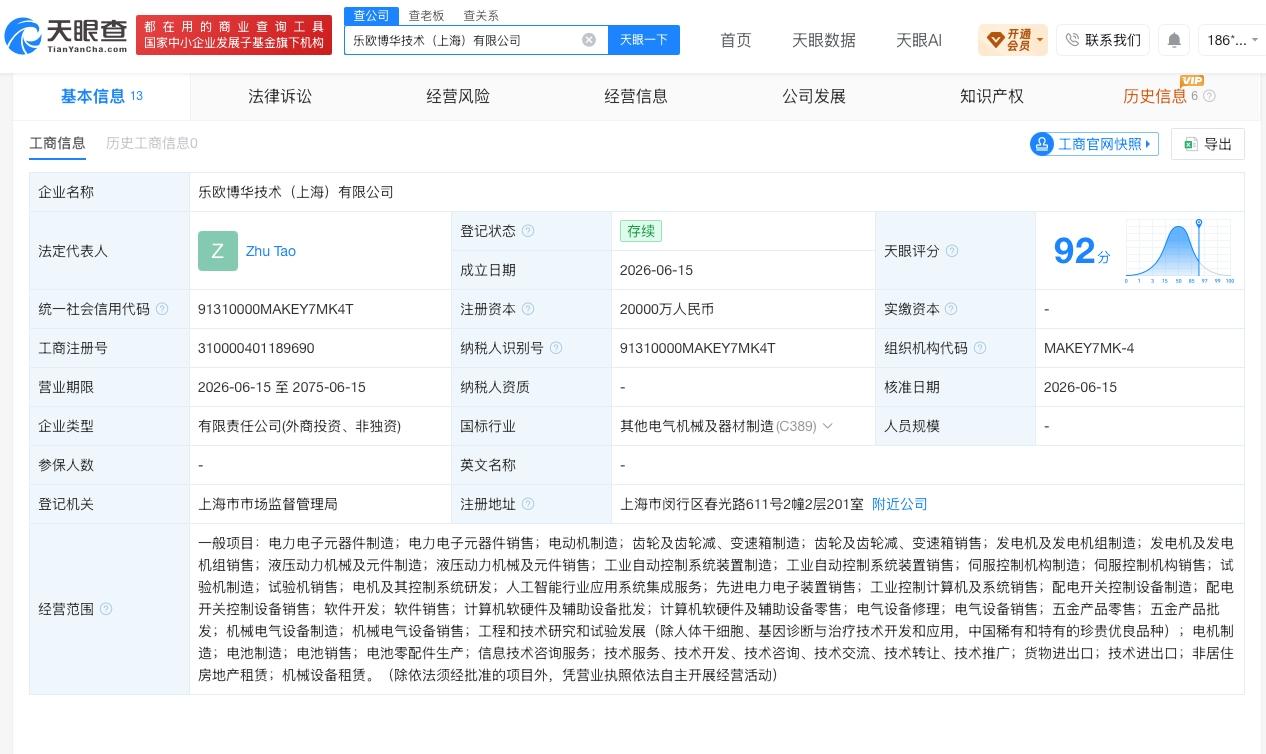The image size is (1266, 754).
Task: Click the 核准日期 value 2026-06-15
Action: (1080, 387)
